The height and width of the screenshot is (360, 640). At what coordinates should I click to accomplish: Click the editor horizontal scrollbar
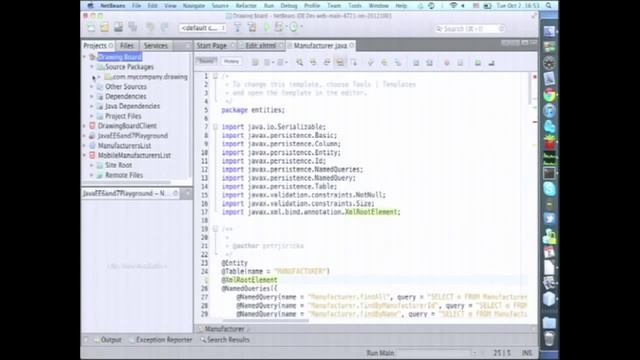[x=265, y=321]
